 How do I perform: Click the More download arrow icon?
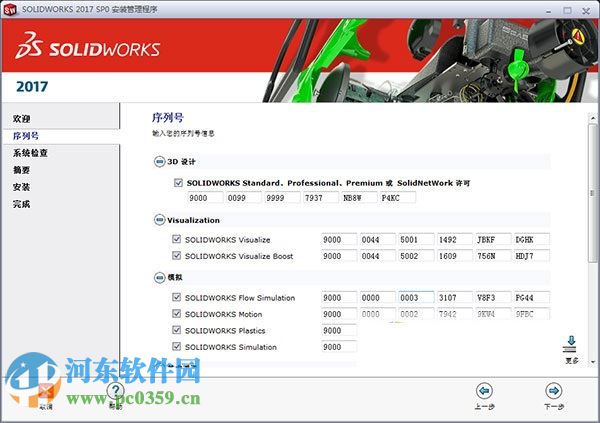click(571, 345)
